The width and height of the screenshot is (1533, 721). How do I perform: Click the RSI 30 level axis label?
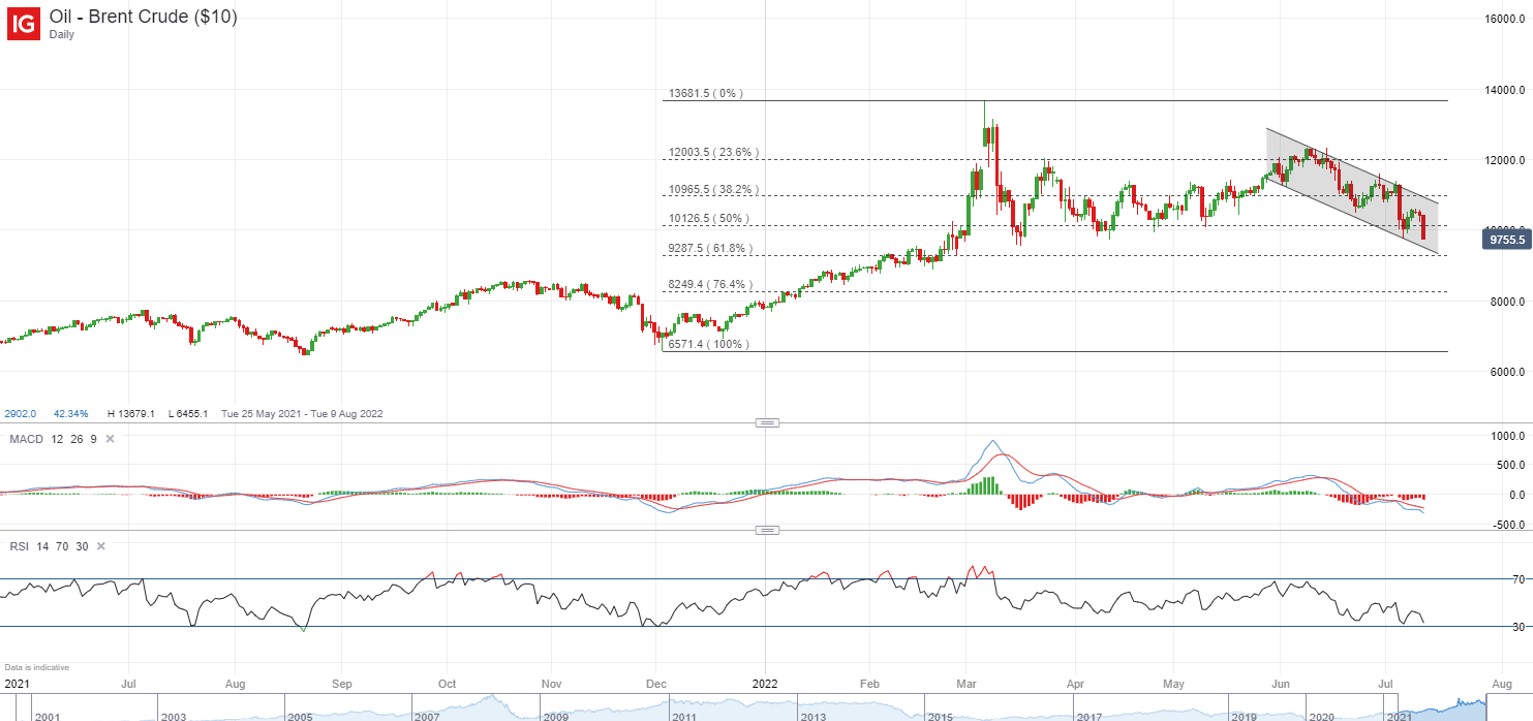(x=1517, y=627)
